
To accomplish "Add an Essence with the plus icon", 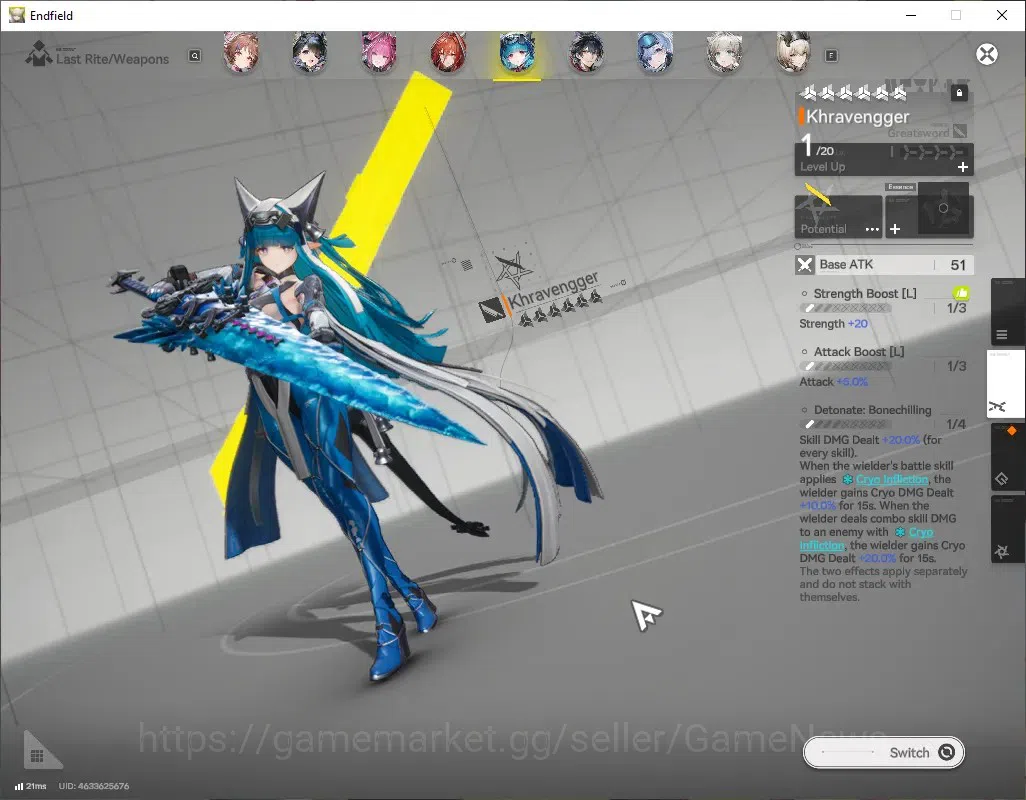I will 895,229.
